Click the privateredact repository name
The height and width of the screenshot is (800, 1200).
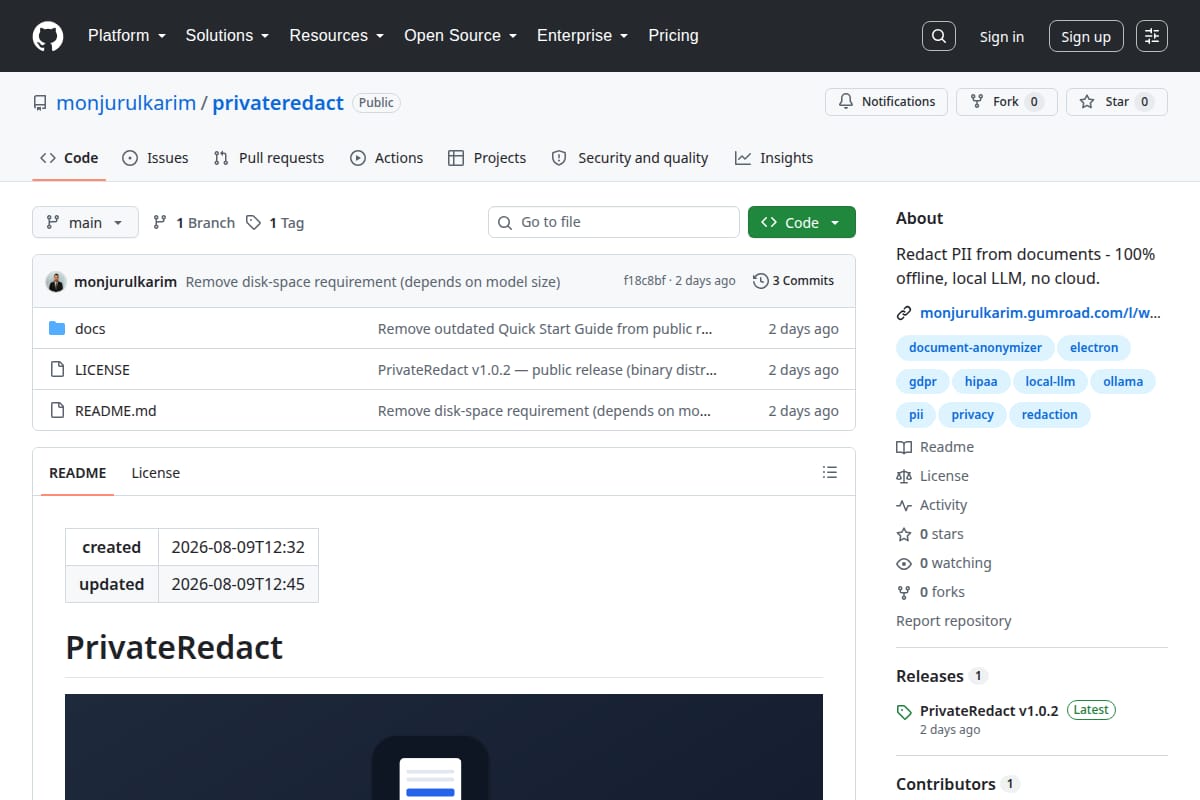tap(278, 103)
